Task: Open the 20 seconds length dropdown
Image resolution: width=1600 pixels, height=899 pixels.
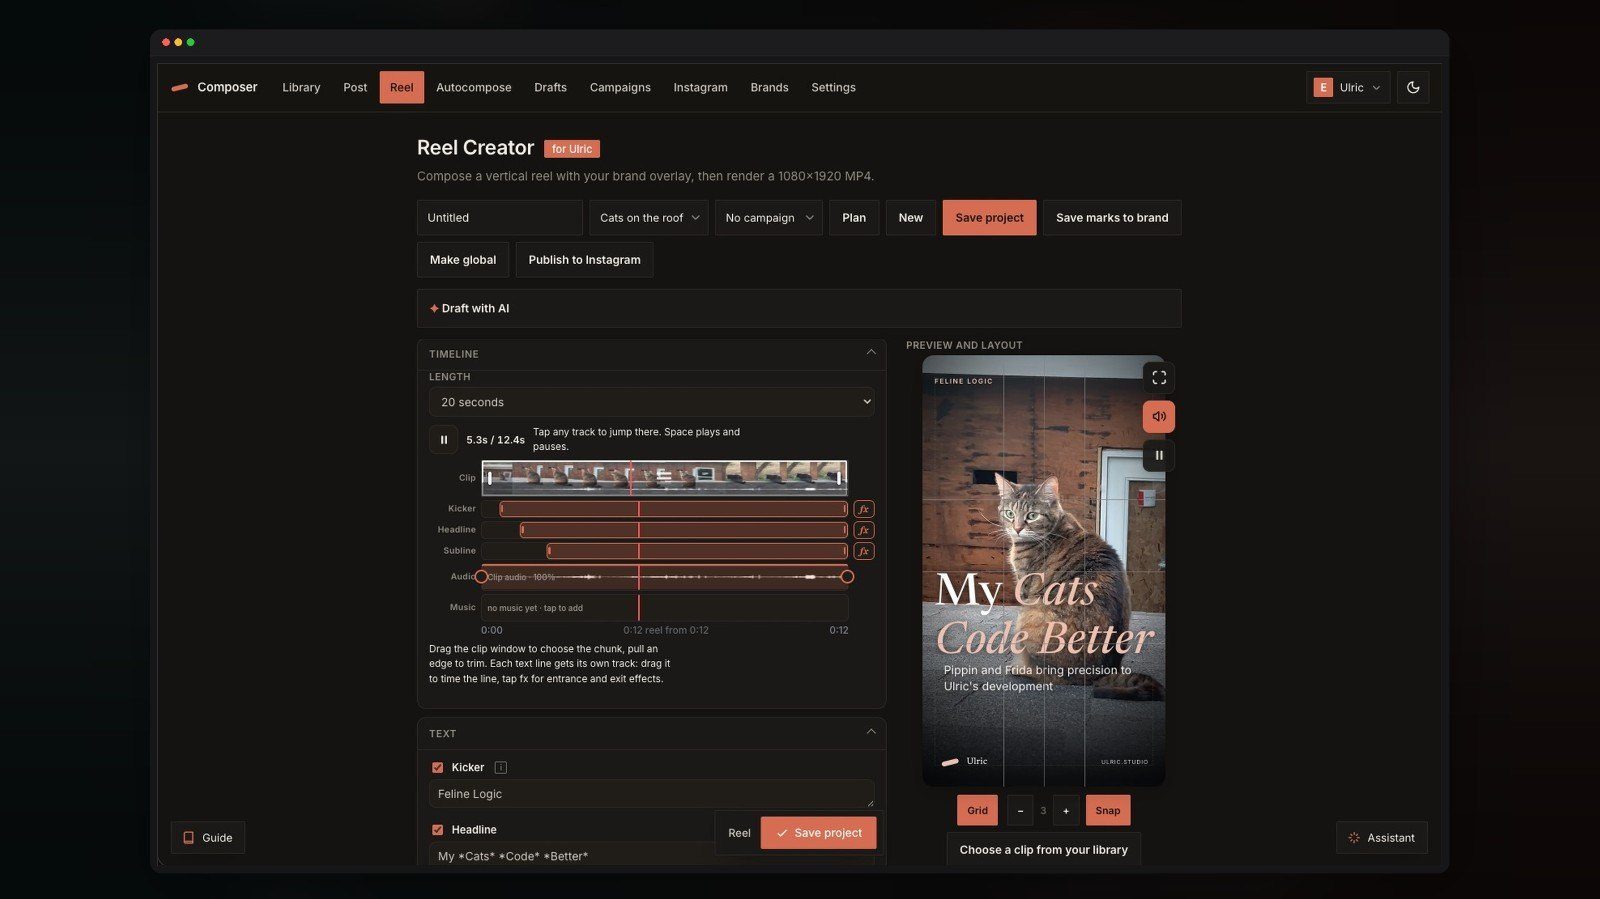Action: 652,402
